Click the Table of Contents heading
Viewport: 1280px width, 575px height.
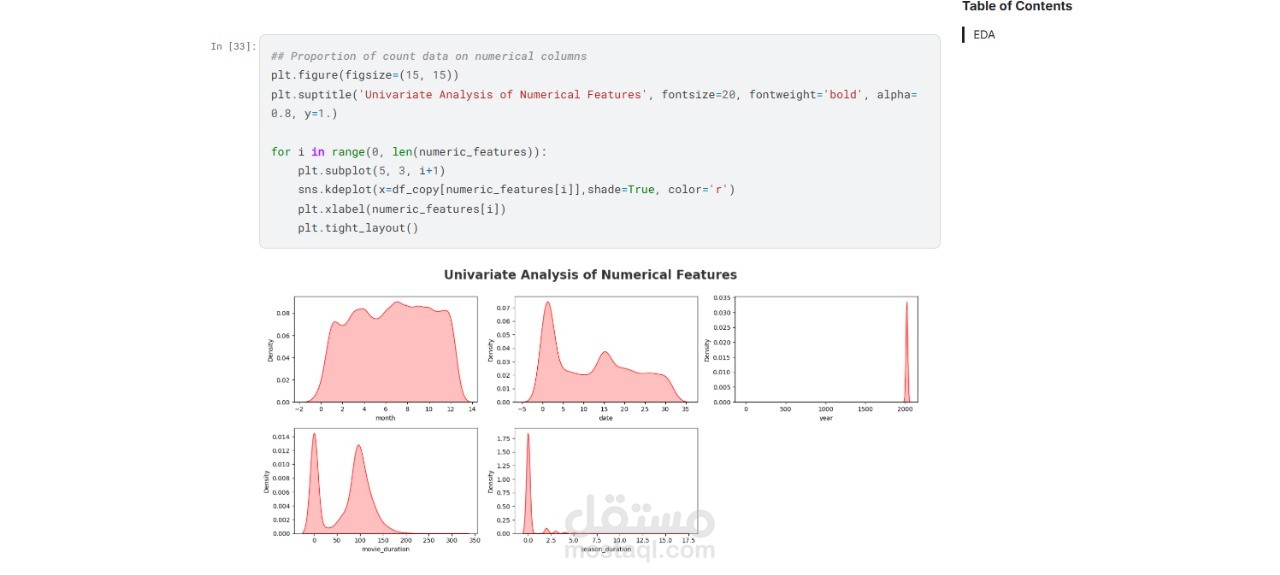pyautogui.click(x=1016, y=7)
